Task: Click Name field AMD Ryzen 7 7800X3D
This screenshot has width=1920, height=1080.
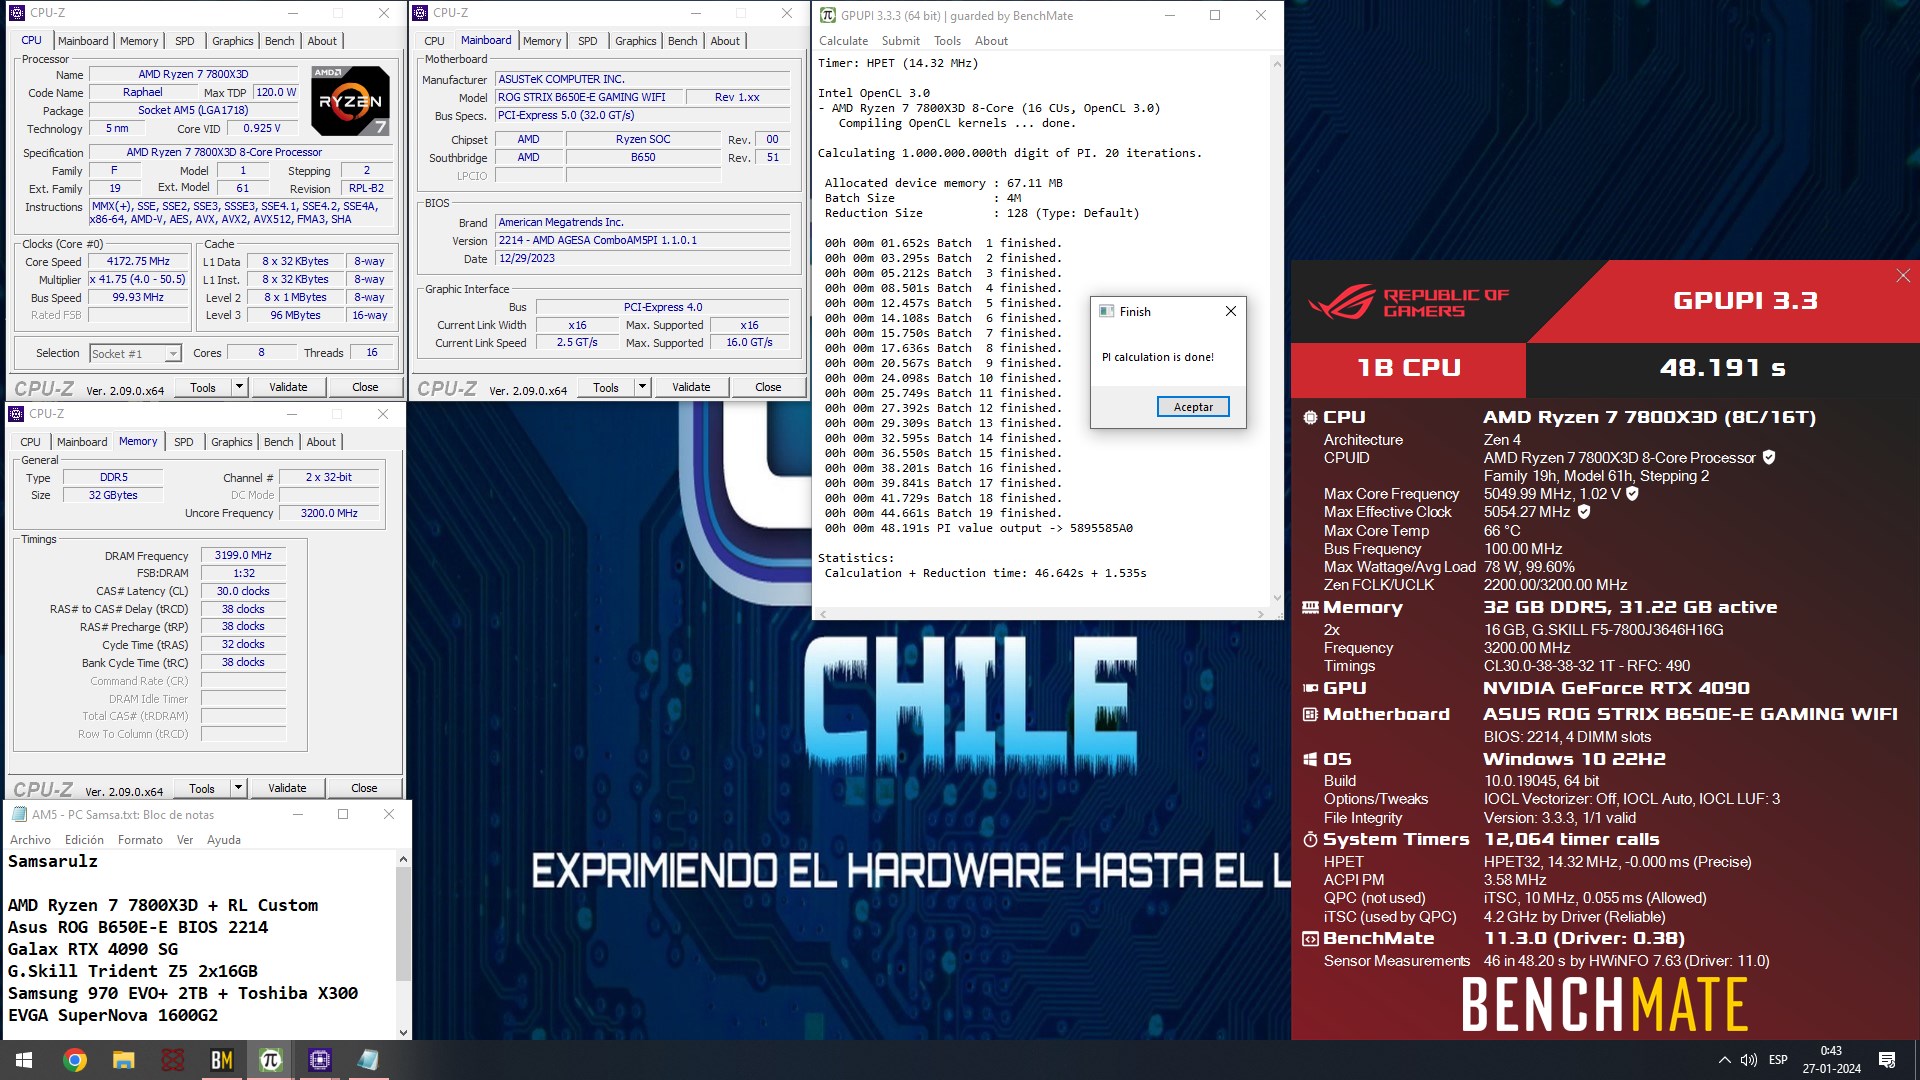Action: tap(193, 74)
